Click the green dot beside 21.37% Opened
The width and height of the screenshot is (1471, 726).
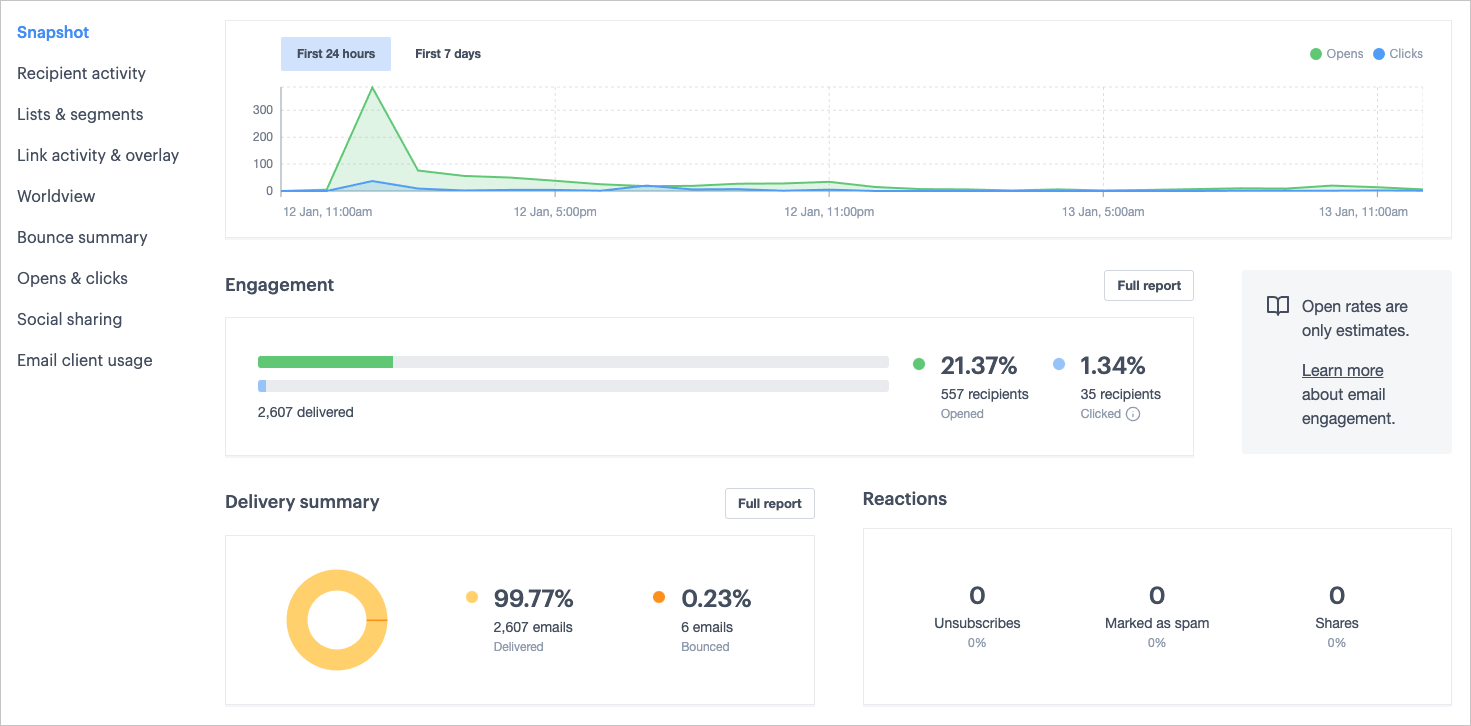point(921,363)
